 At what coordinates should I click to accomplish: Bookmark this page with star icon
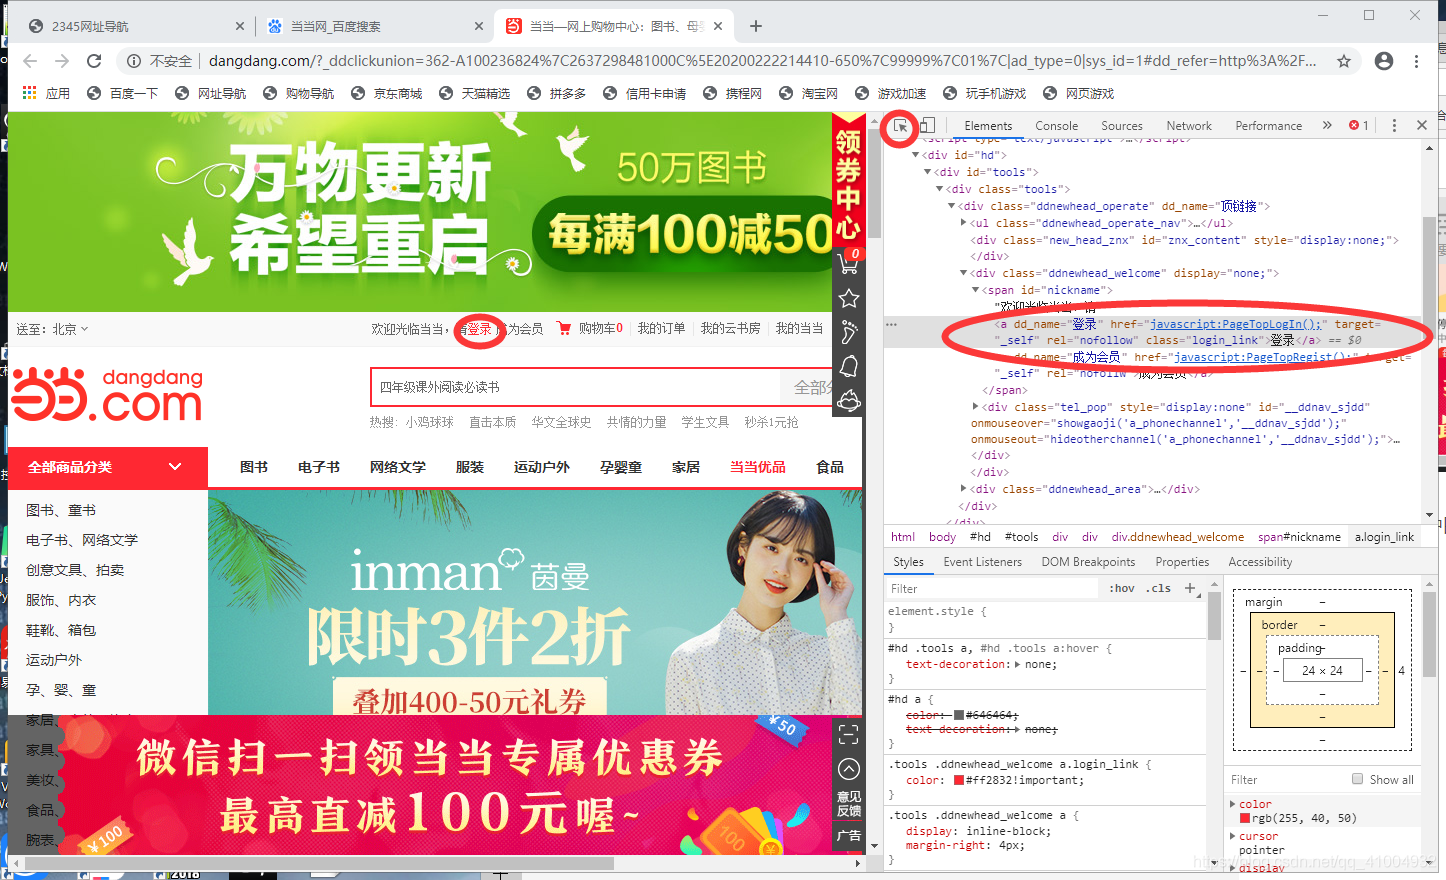pos(1344,61)
